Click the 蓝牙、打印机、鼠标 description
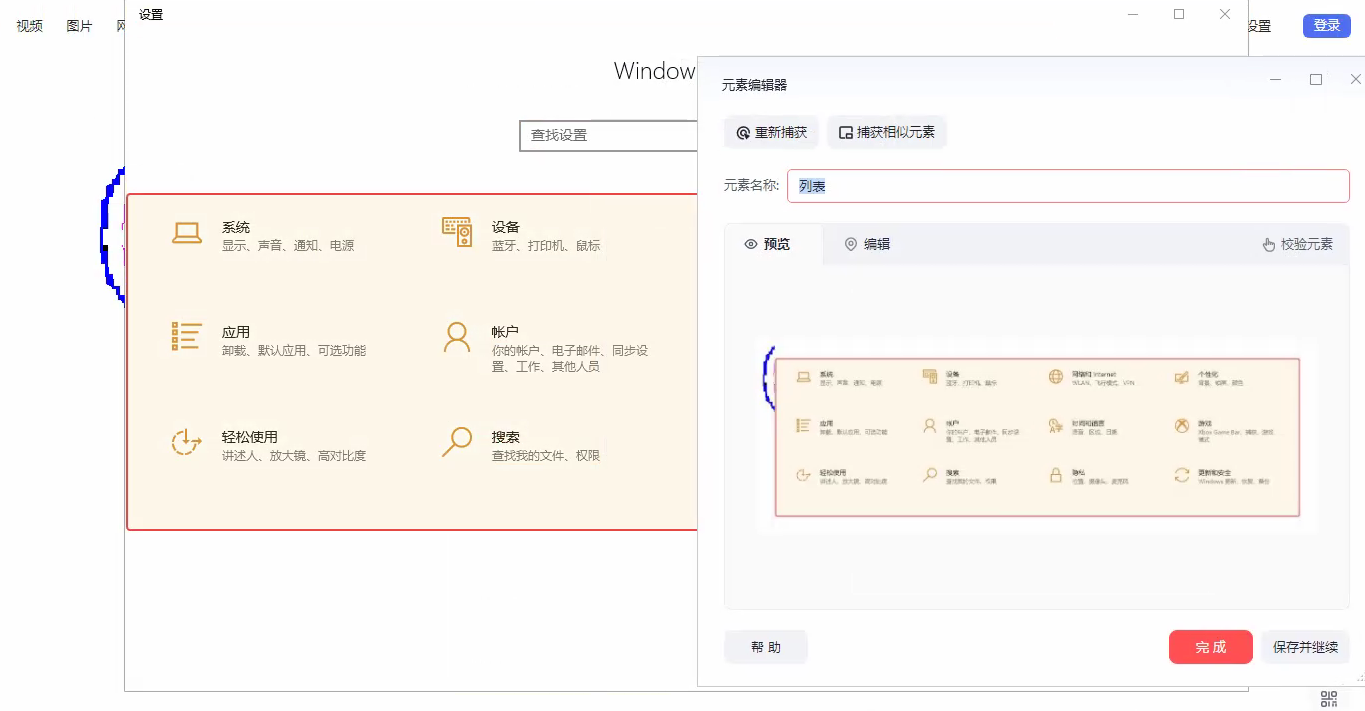The height and width of the screenshot is (711, 1365). 546,246
